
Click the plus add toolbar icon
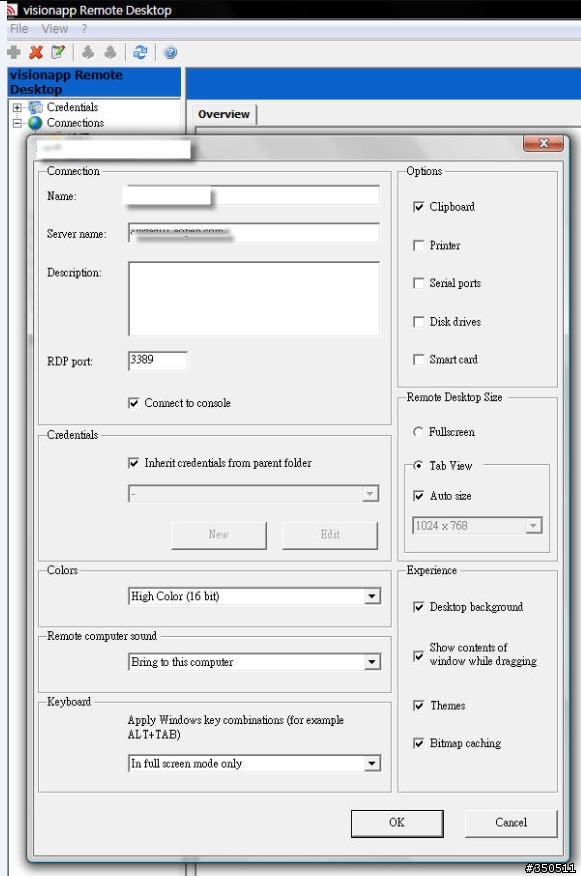pos(14,53)
